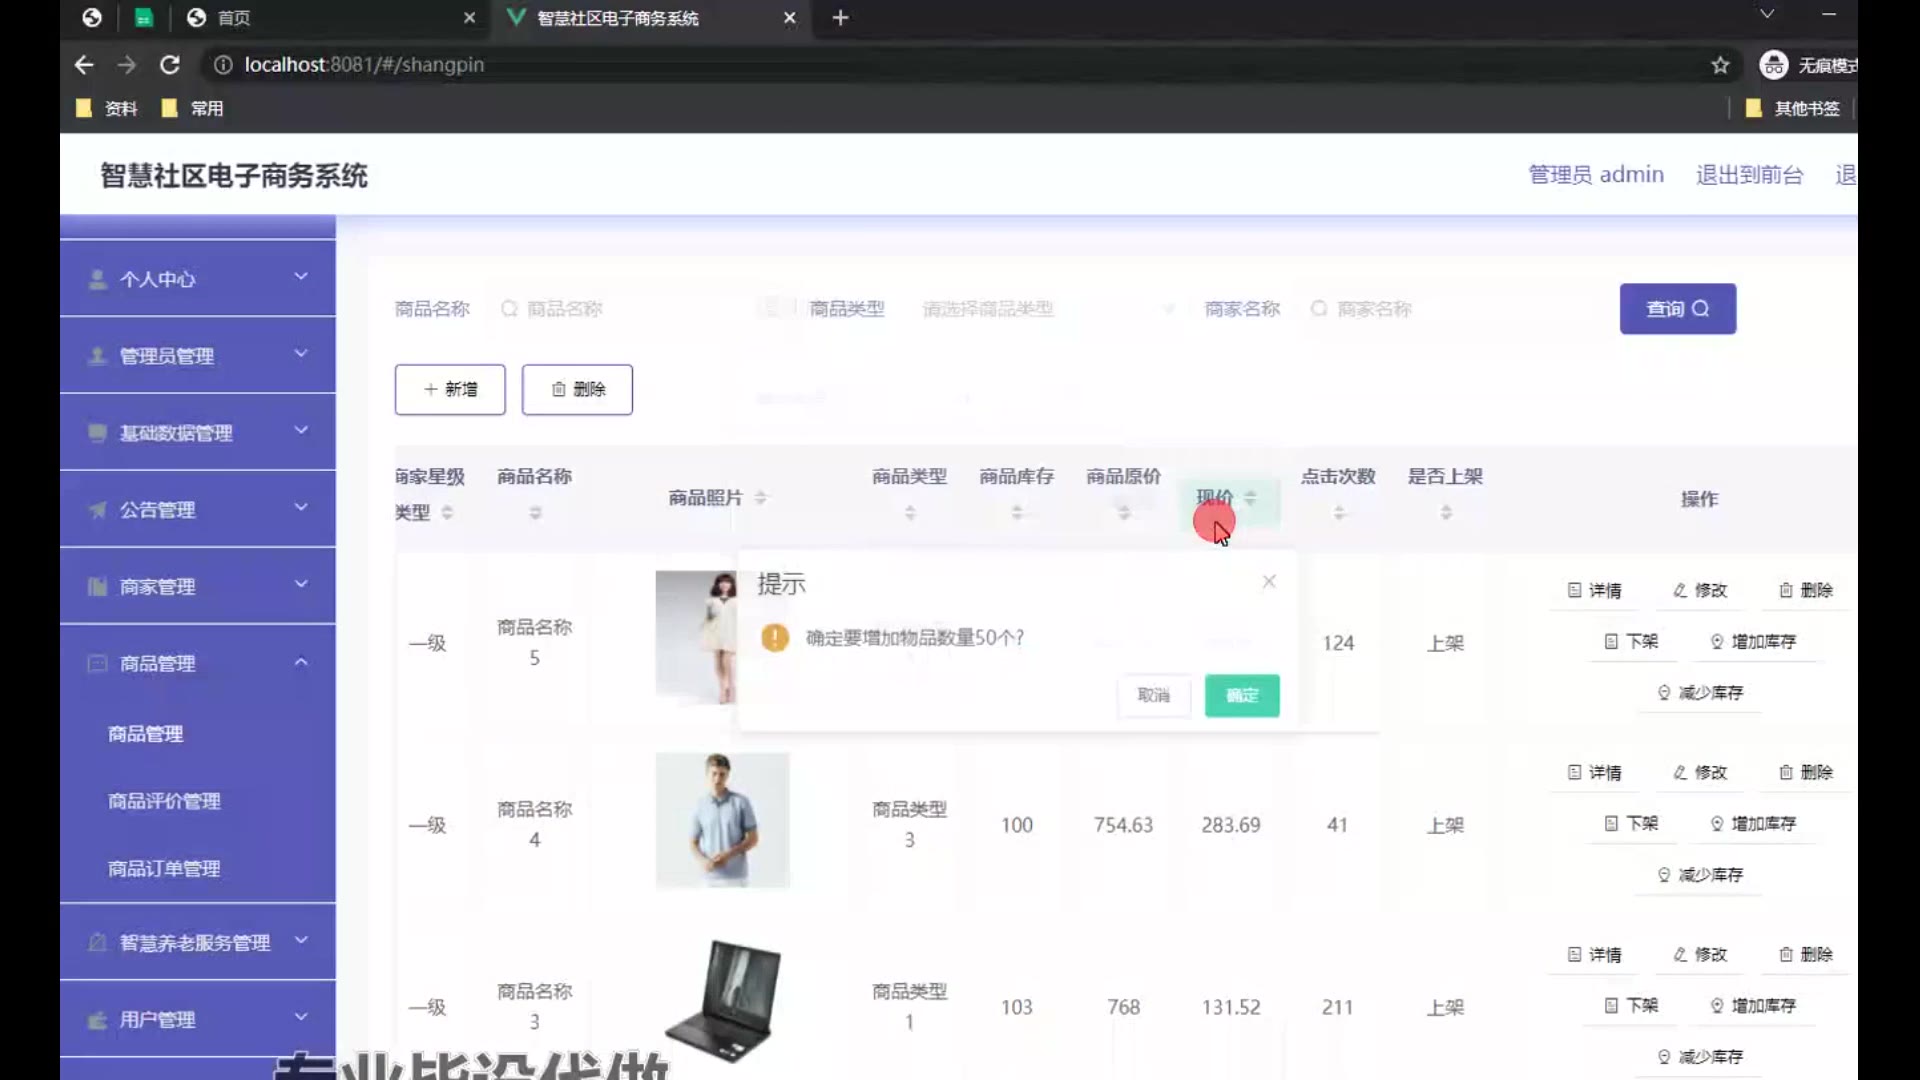Sort by 商品名称 column arrows

535,513
